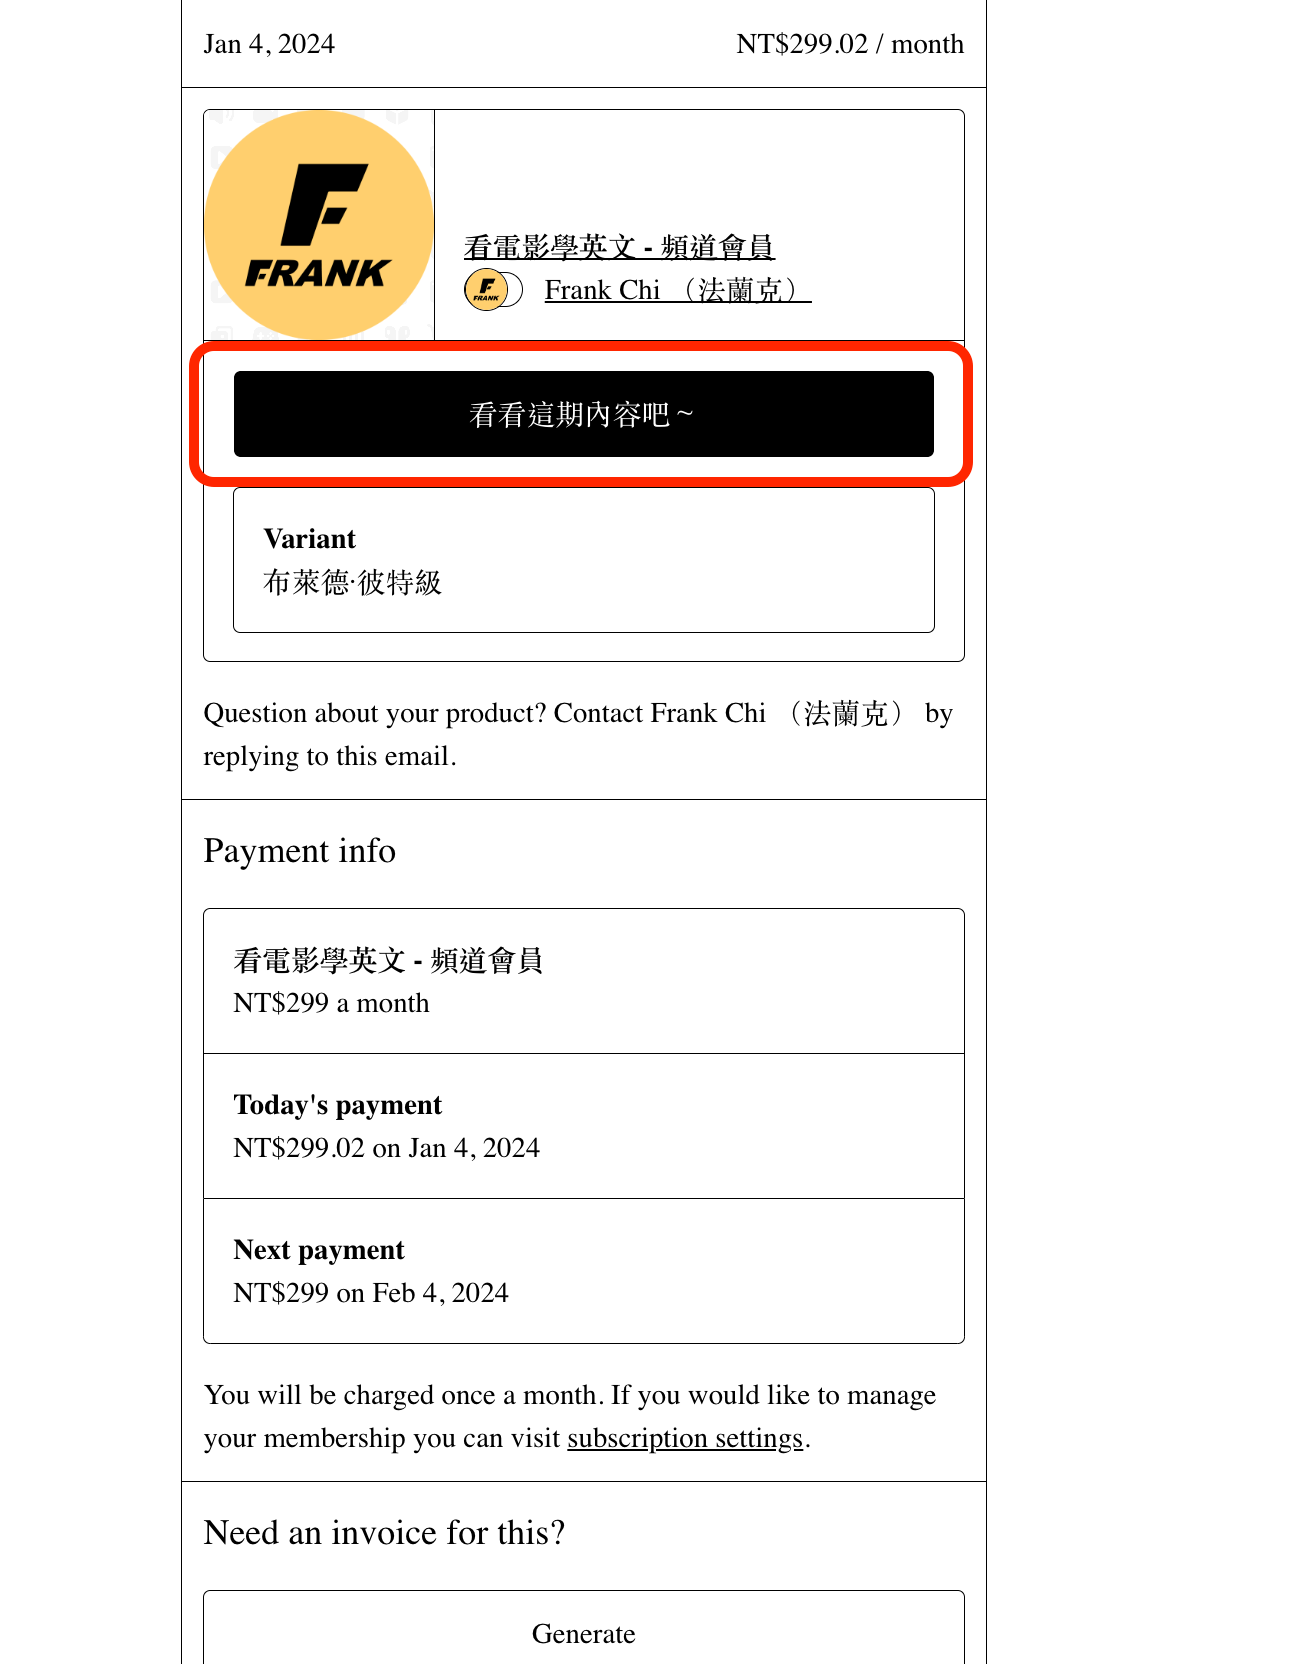1292x1664 pixels.
Task: Click the large FRANK logo product thumbnail
Action: pos(319,225)
